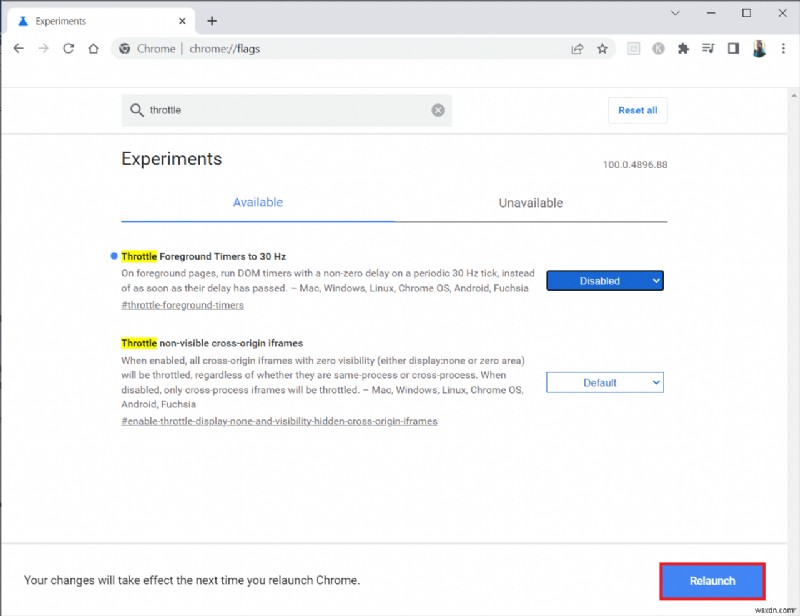Screen dimensions: 800x616
Task: Open the side panel icon
Action: click(x=733, y=48)
